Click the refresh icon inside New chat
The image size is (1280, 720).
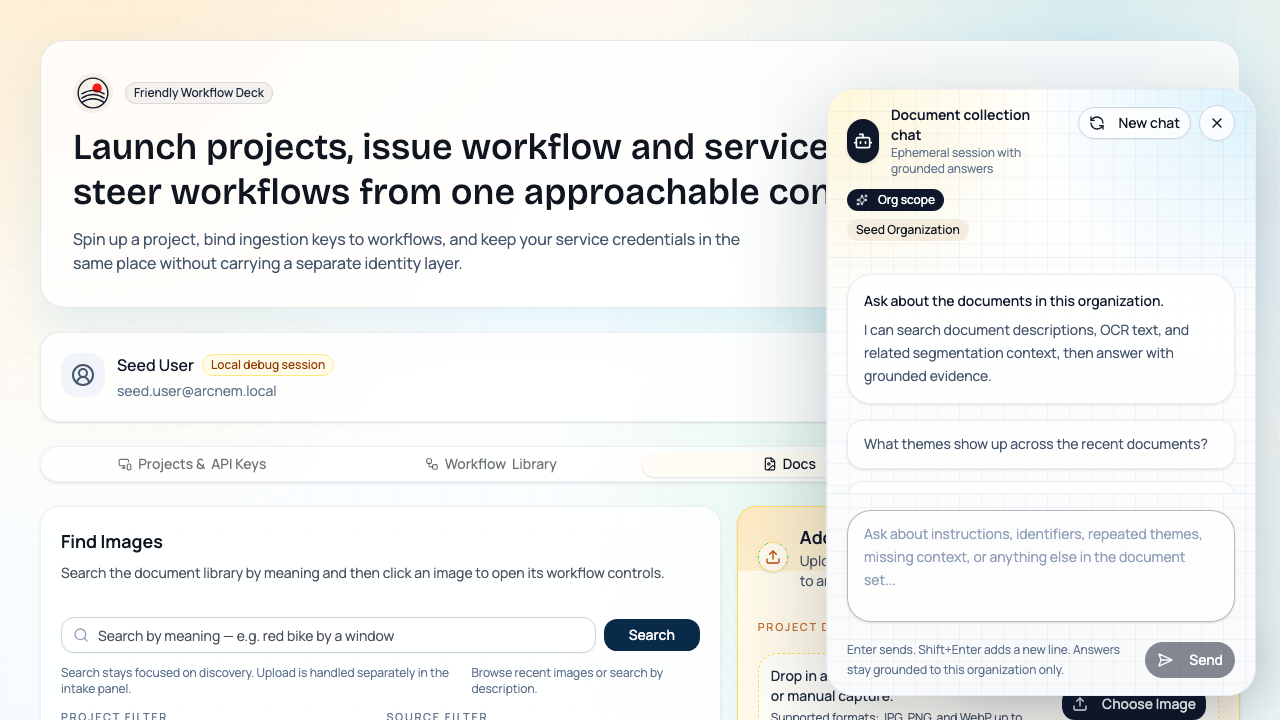click(1096, 123)
